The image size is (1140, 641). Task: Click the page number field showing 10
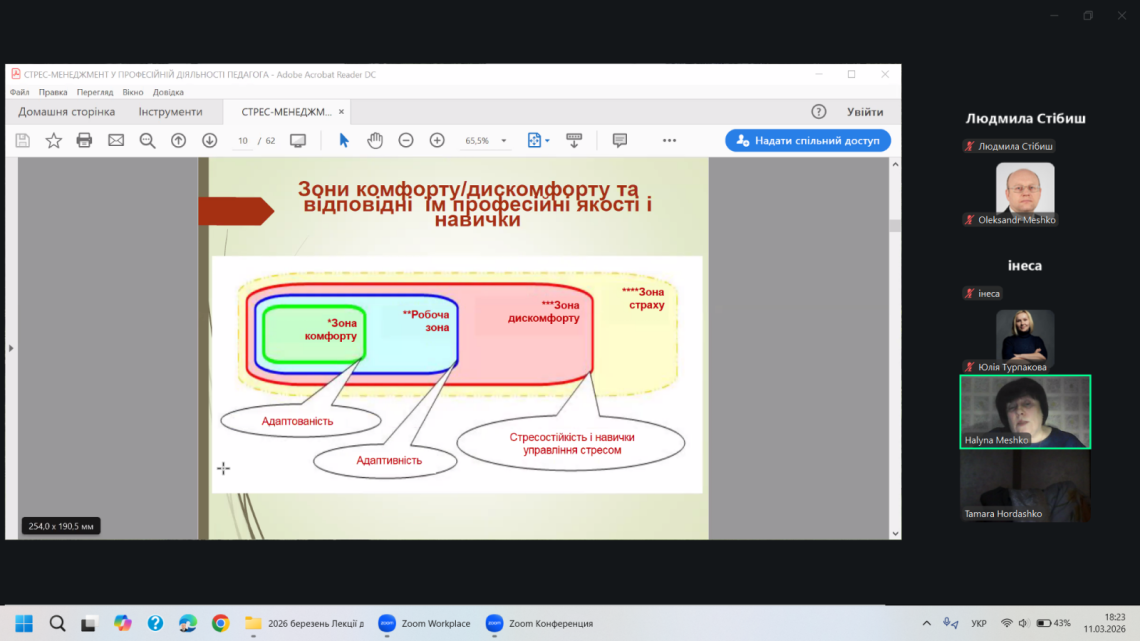pyautogui.click(x=243, y=141)
